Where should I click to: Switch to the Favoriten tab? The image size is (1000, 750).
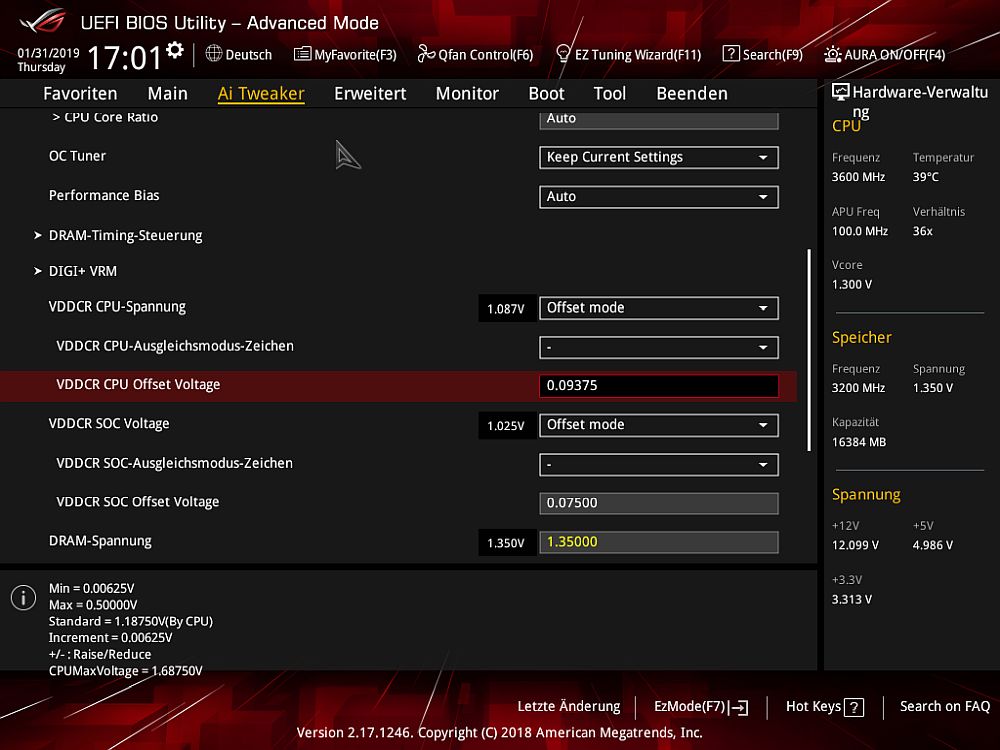click(x=80, y=93)
